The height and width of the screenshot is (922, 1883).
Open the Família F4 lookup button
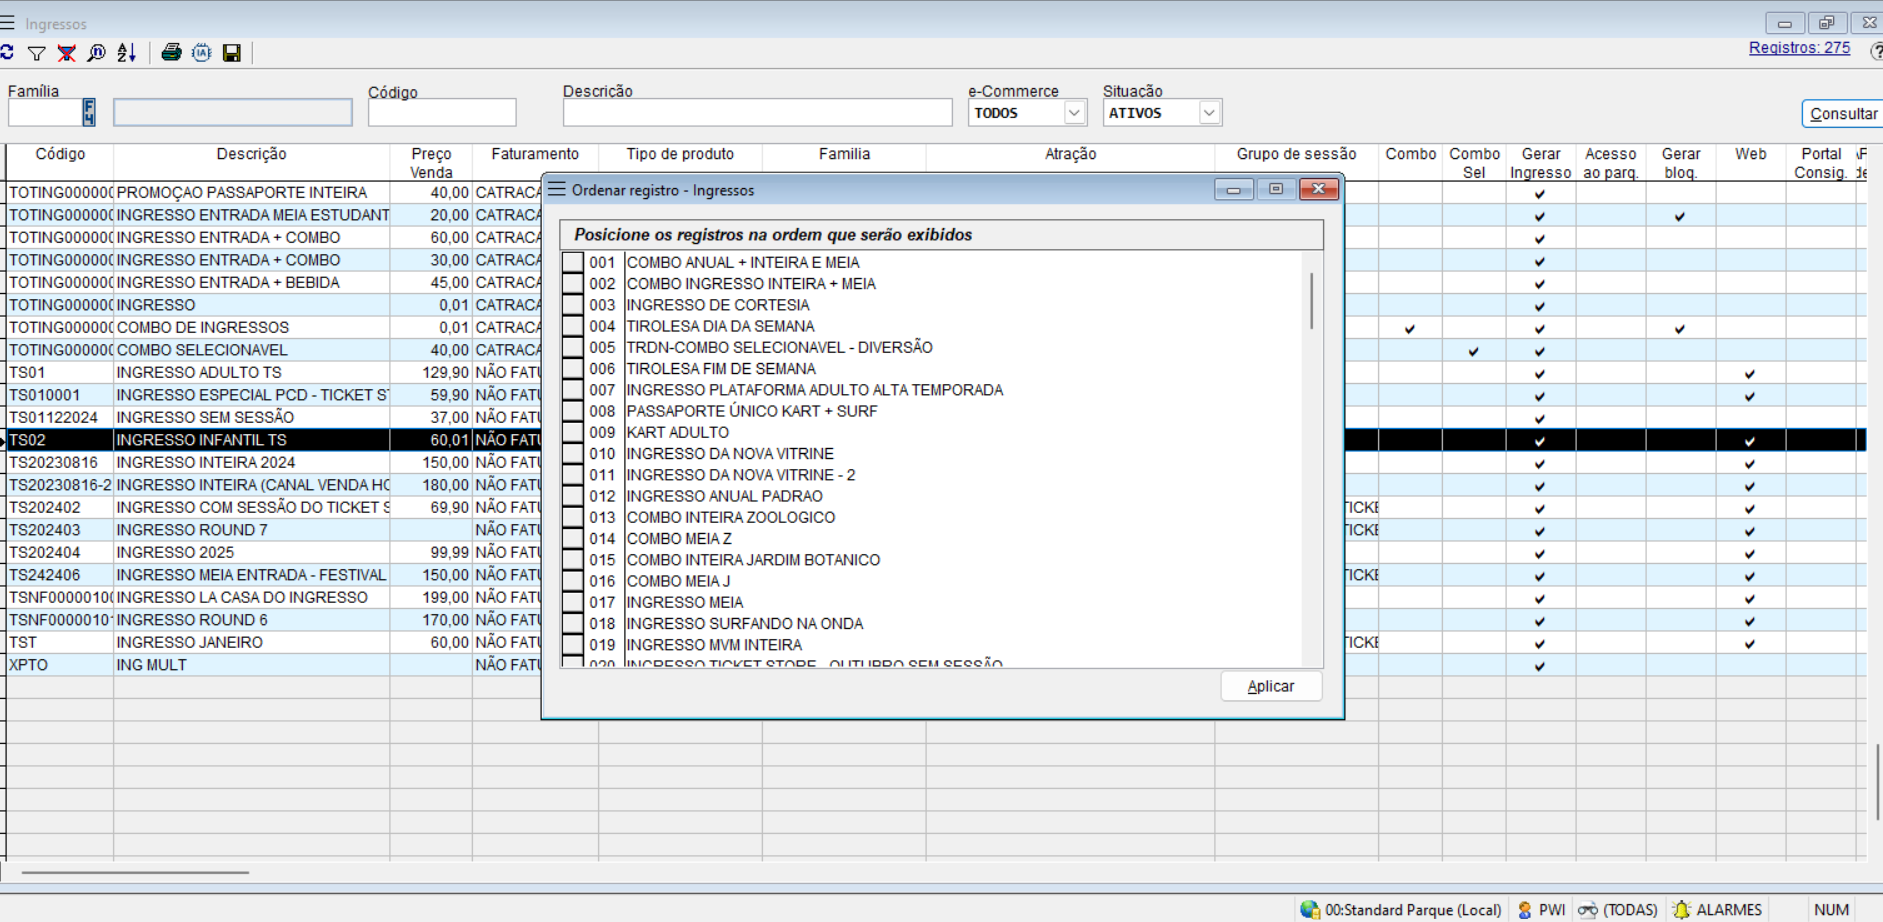coord(89,112)
